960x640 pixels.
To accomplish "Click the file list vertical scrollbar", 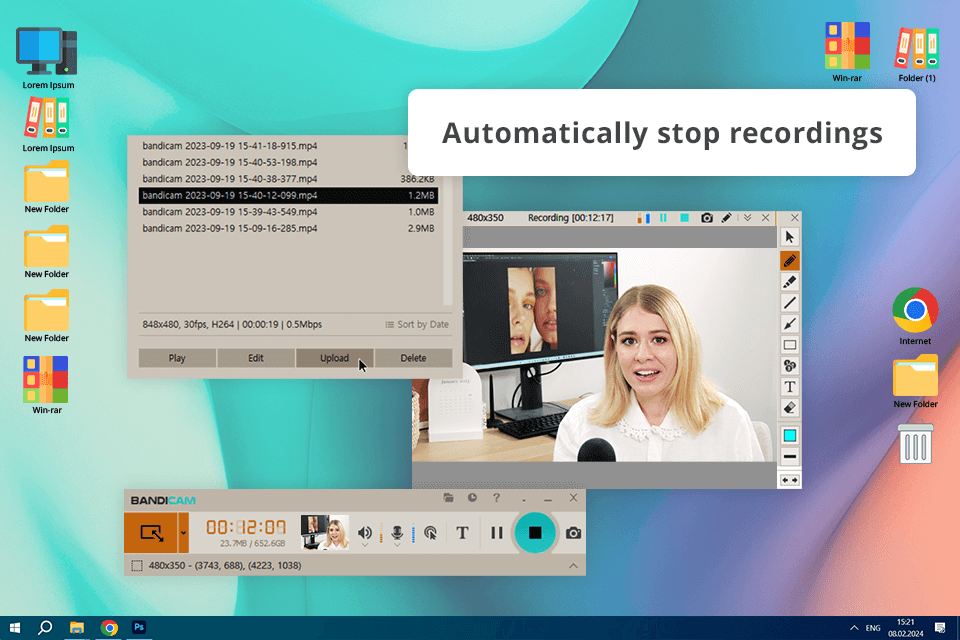I will [448, 241].
